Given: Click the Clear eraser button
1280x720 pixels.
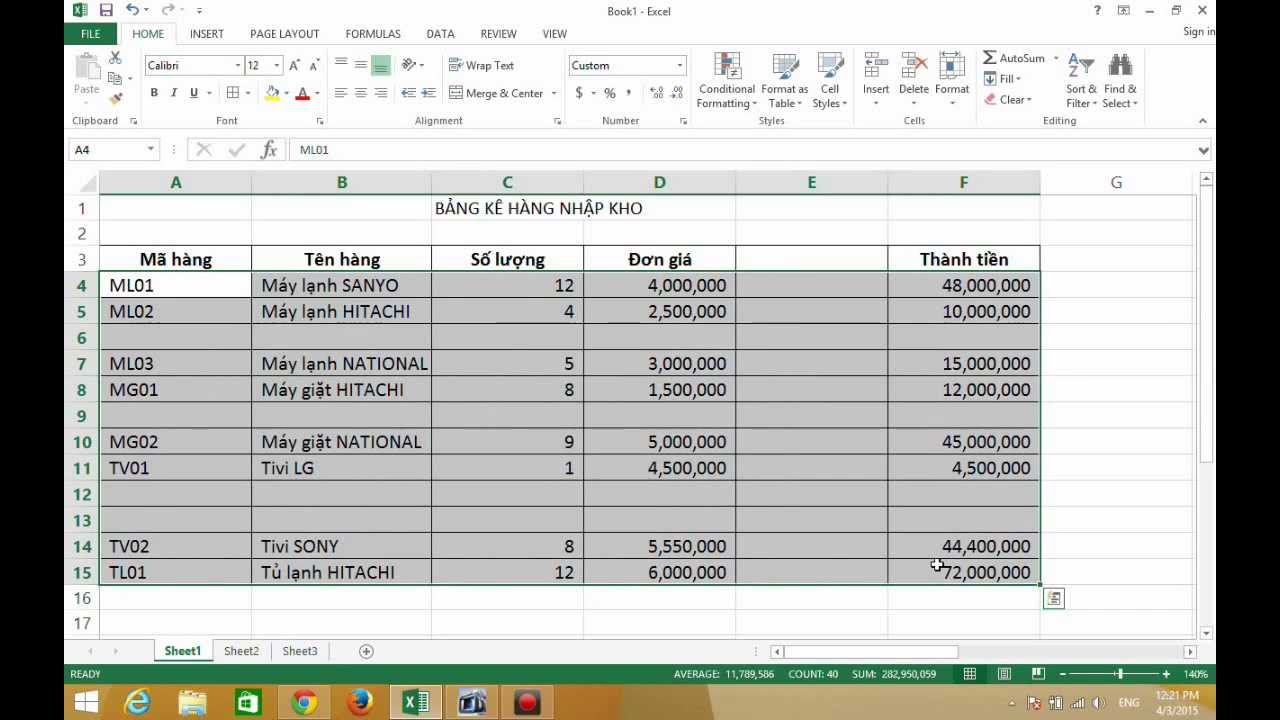Looking at the screenshot, I should (1007, 99).
